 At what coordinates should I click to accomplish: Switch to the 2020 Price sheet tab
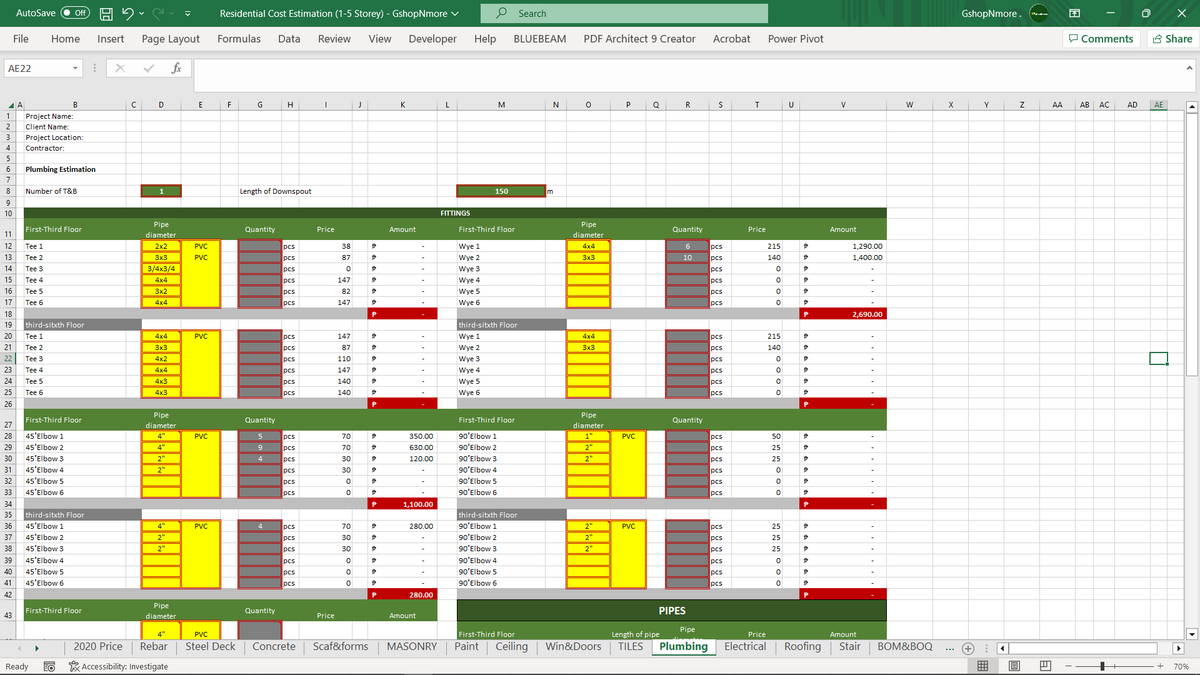tap(99, 647)
